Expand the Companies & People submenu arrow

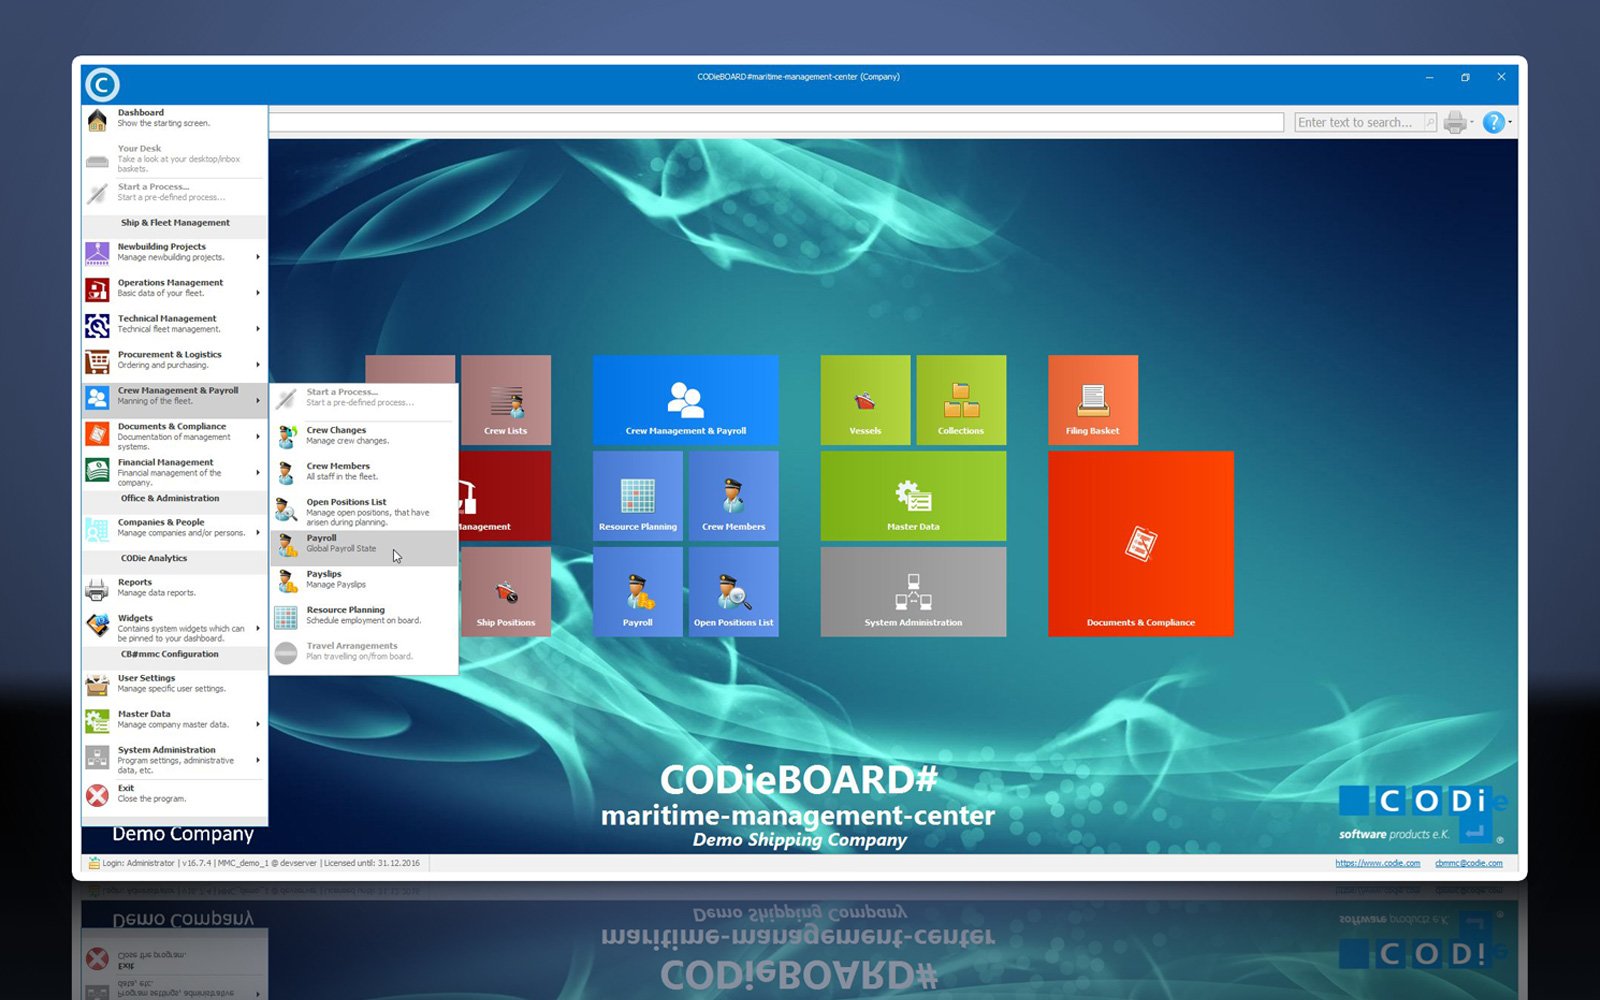point(258,533)
